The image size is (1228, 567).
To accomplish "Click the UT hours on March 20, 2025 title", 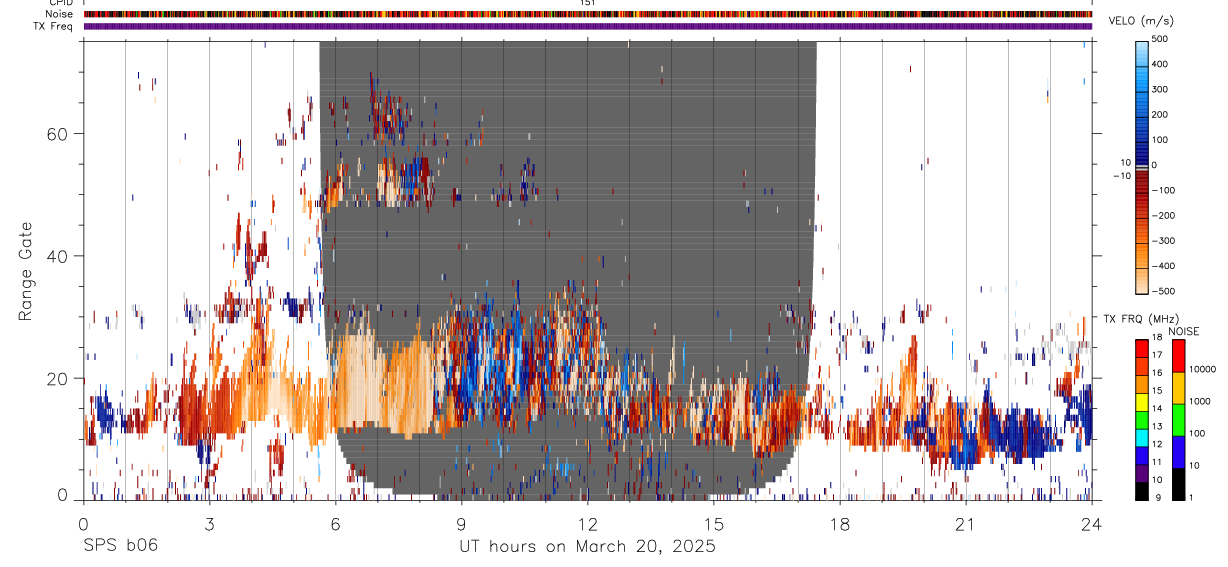I will click(x=587, y=547).
